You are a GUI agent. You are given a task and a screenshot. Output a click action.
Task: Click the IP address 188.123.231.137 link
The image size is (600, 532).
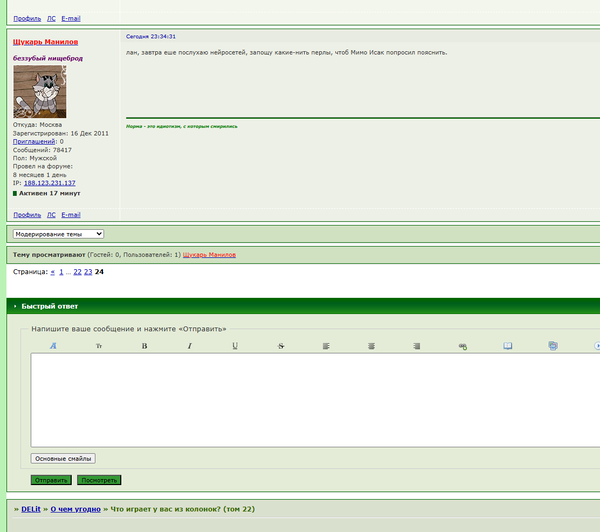pos(50,183)
